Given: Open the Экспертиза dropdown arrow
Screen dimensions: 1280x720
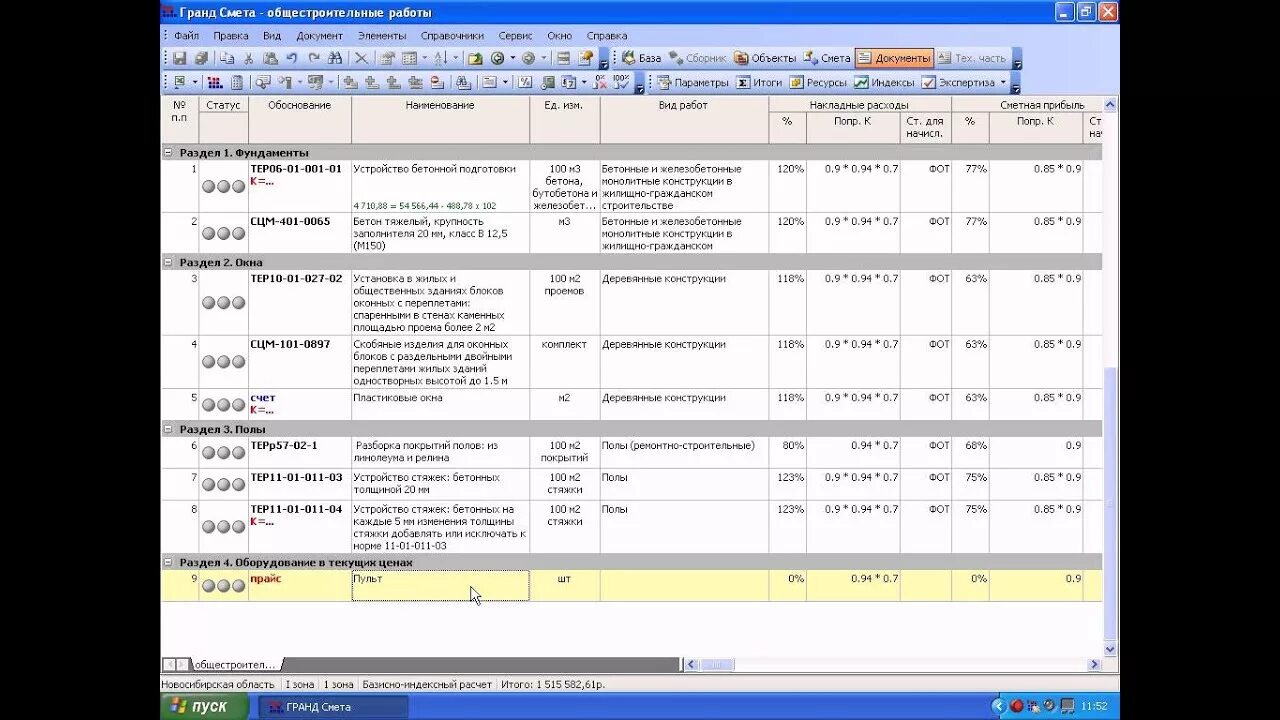Looking at the screenshot, I should tap(1003, 82).
